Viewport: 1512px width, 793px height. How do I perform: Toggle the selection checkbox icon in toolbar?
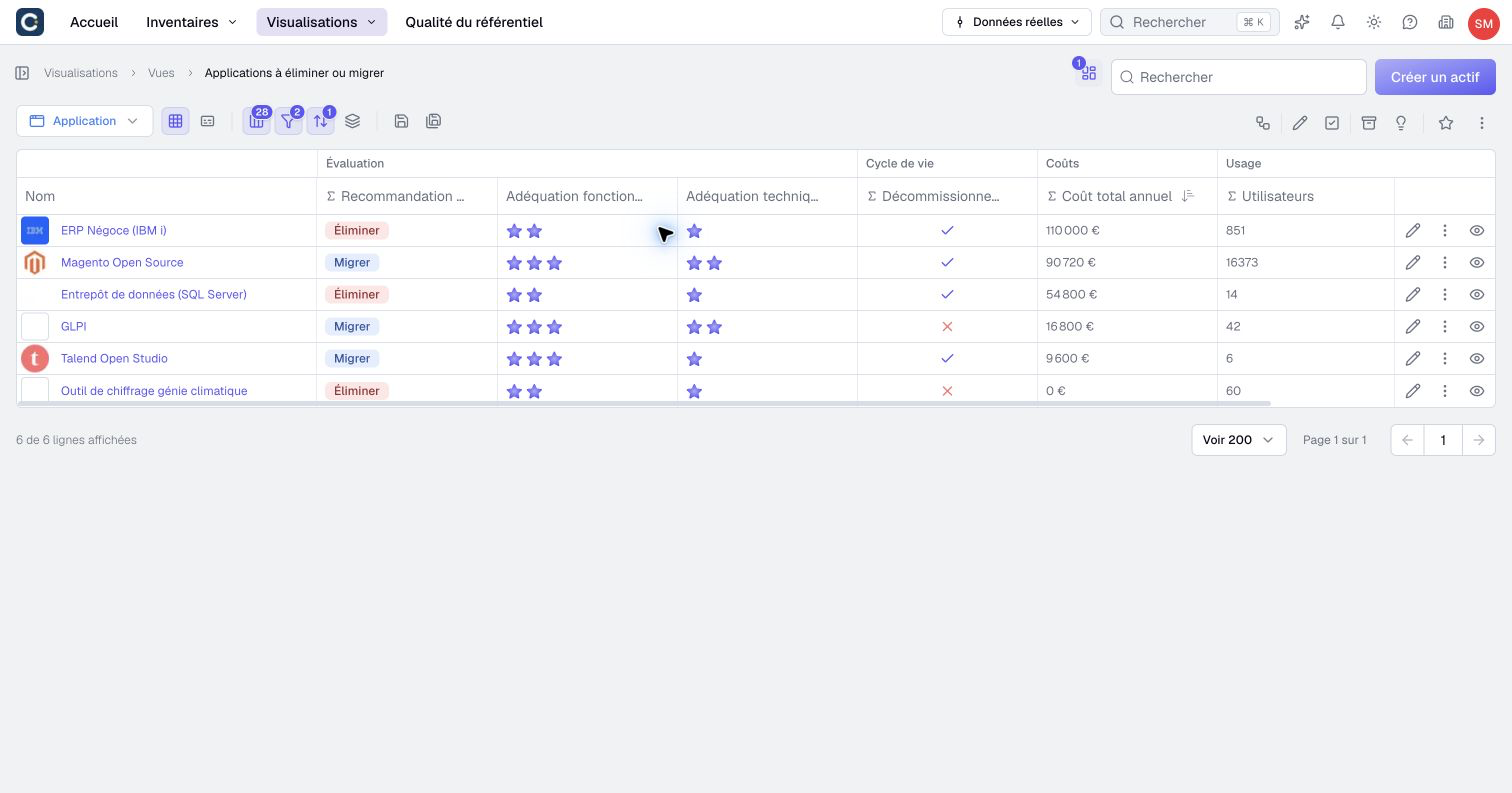1332,123
